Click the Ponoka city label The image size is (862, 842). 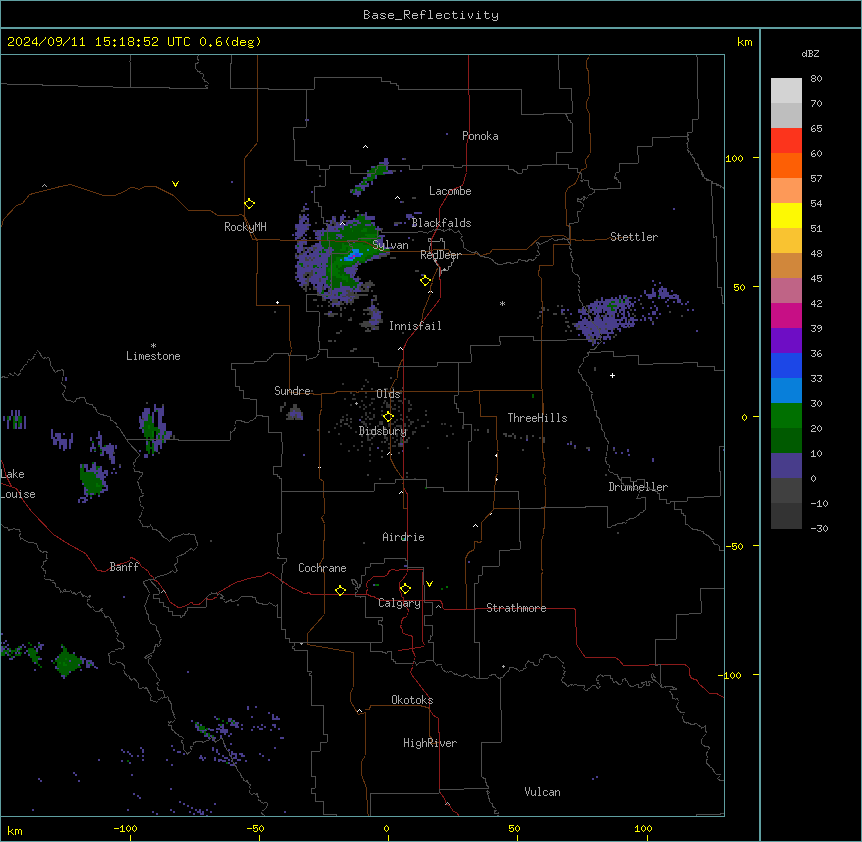480,136
